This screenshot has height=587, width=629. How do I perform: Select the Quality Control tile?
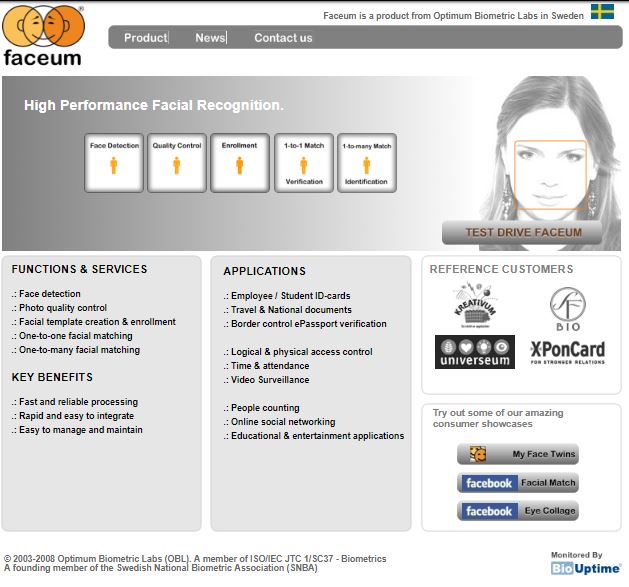point(177,163)
